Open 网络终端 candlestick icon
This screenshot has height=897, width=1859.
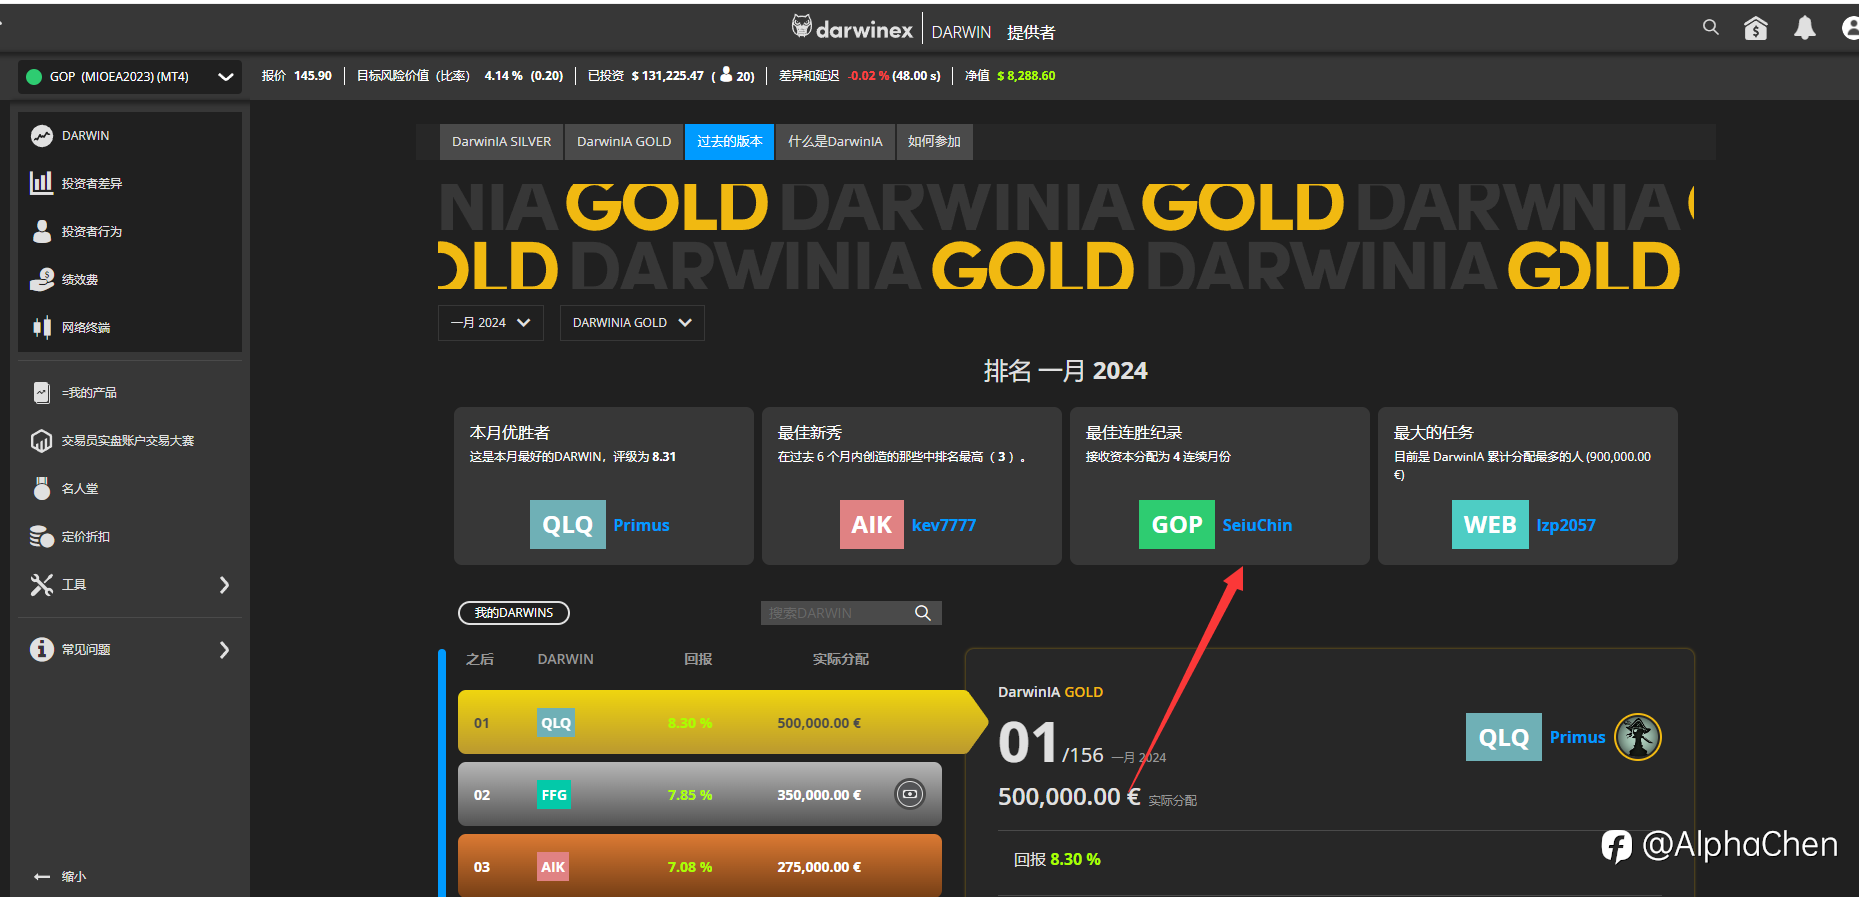tap(41, 327)
